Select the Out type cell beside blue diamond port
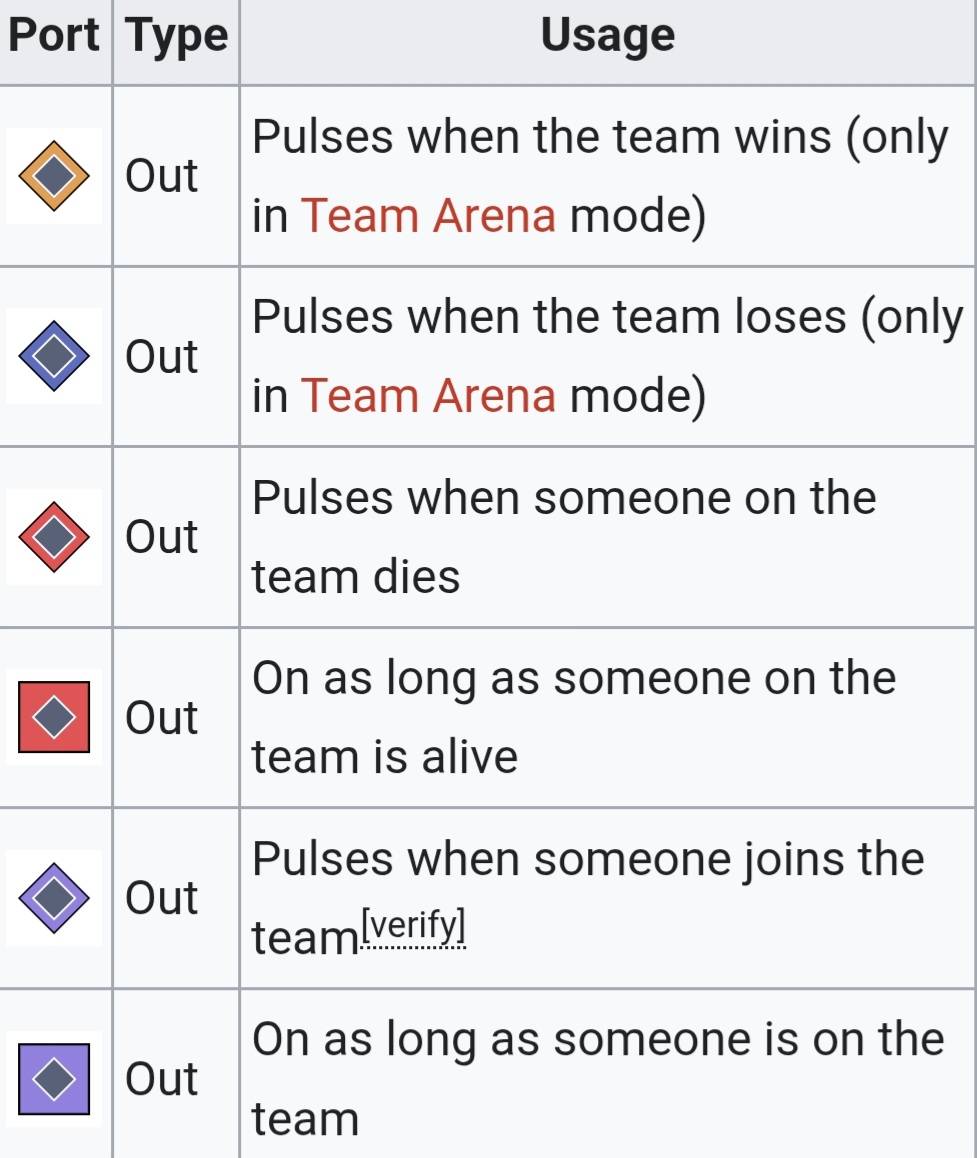This screenshot has width=977, height=1158. click(162, 357)
